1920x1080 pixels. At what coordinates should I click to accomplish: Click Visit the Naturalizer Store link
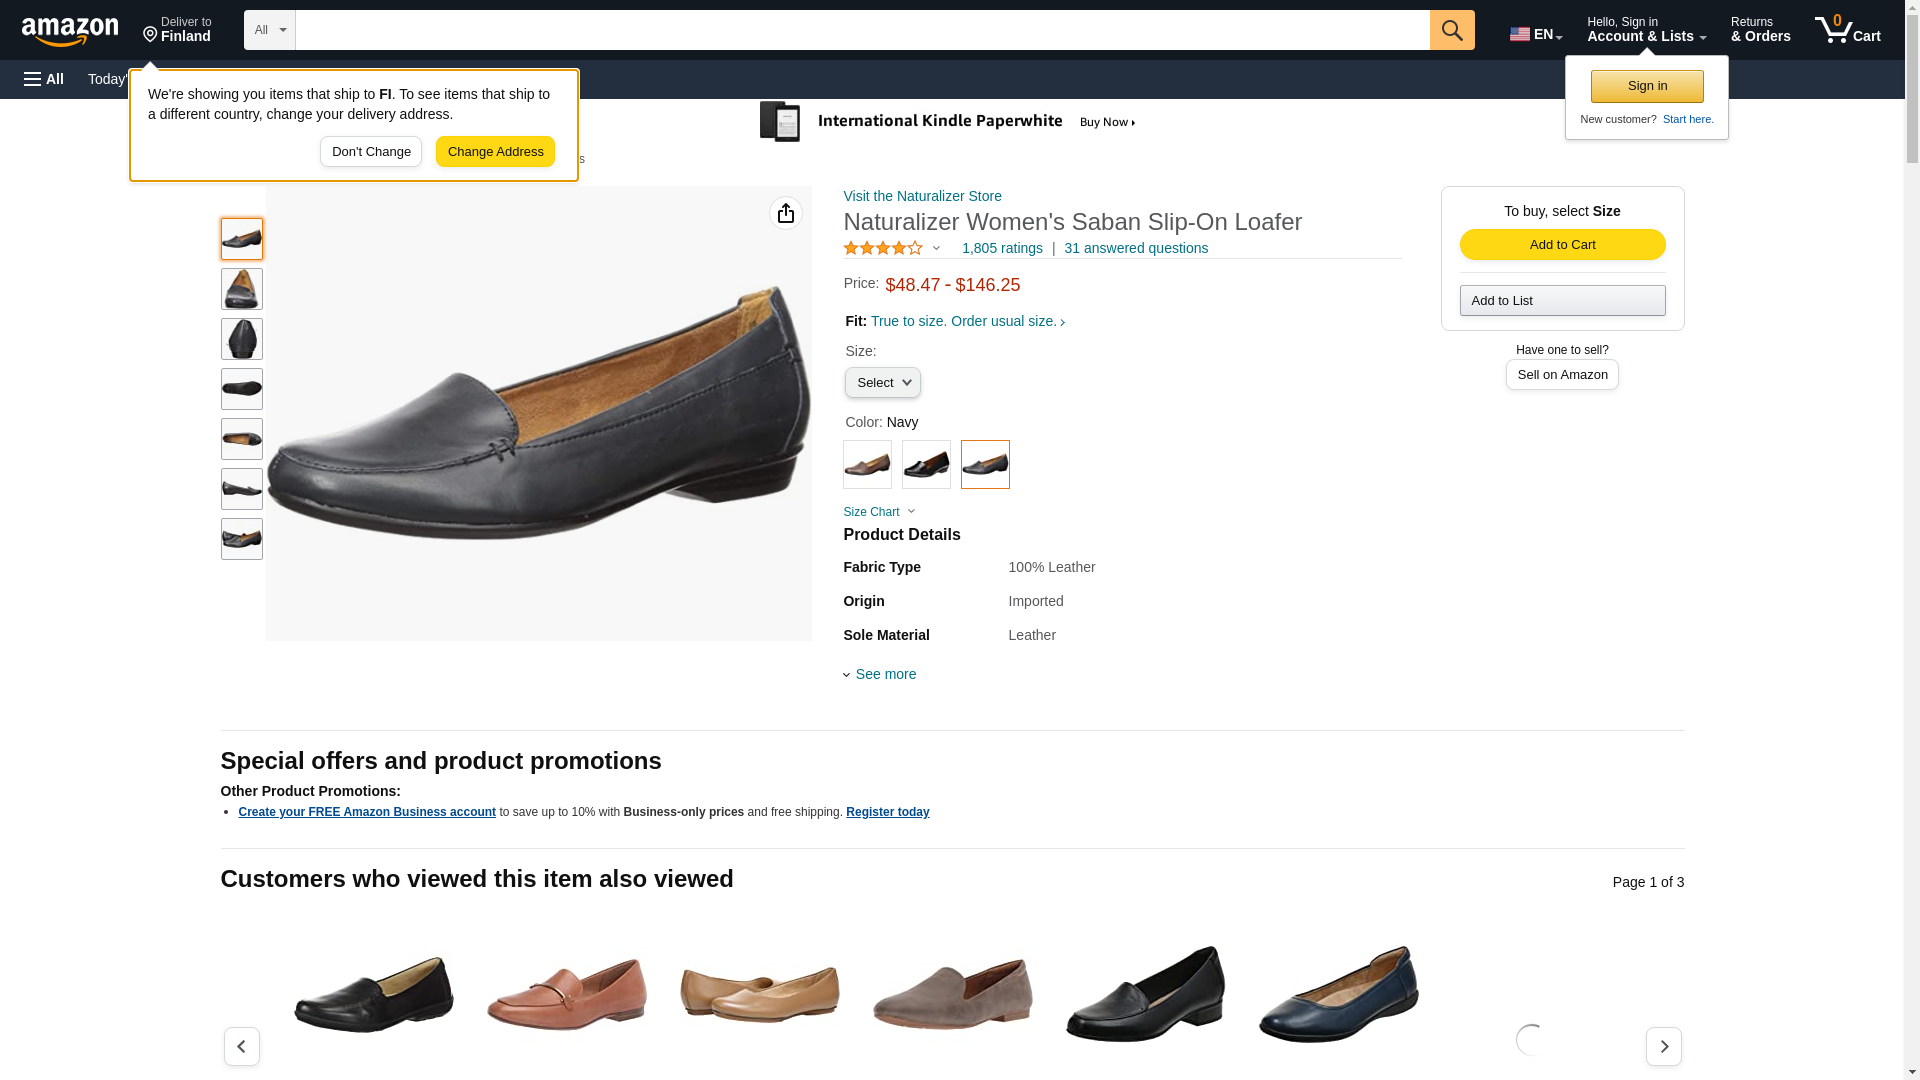coord(922,196)
